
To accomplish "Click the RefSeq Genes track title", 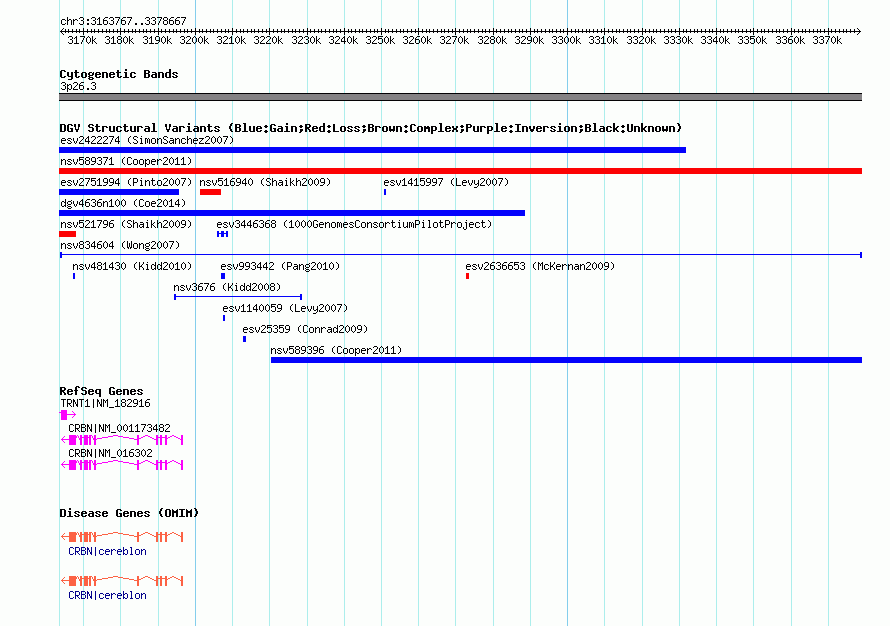I will tap(101, 391).
